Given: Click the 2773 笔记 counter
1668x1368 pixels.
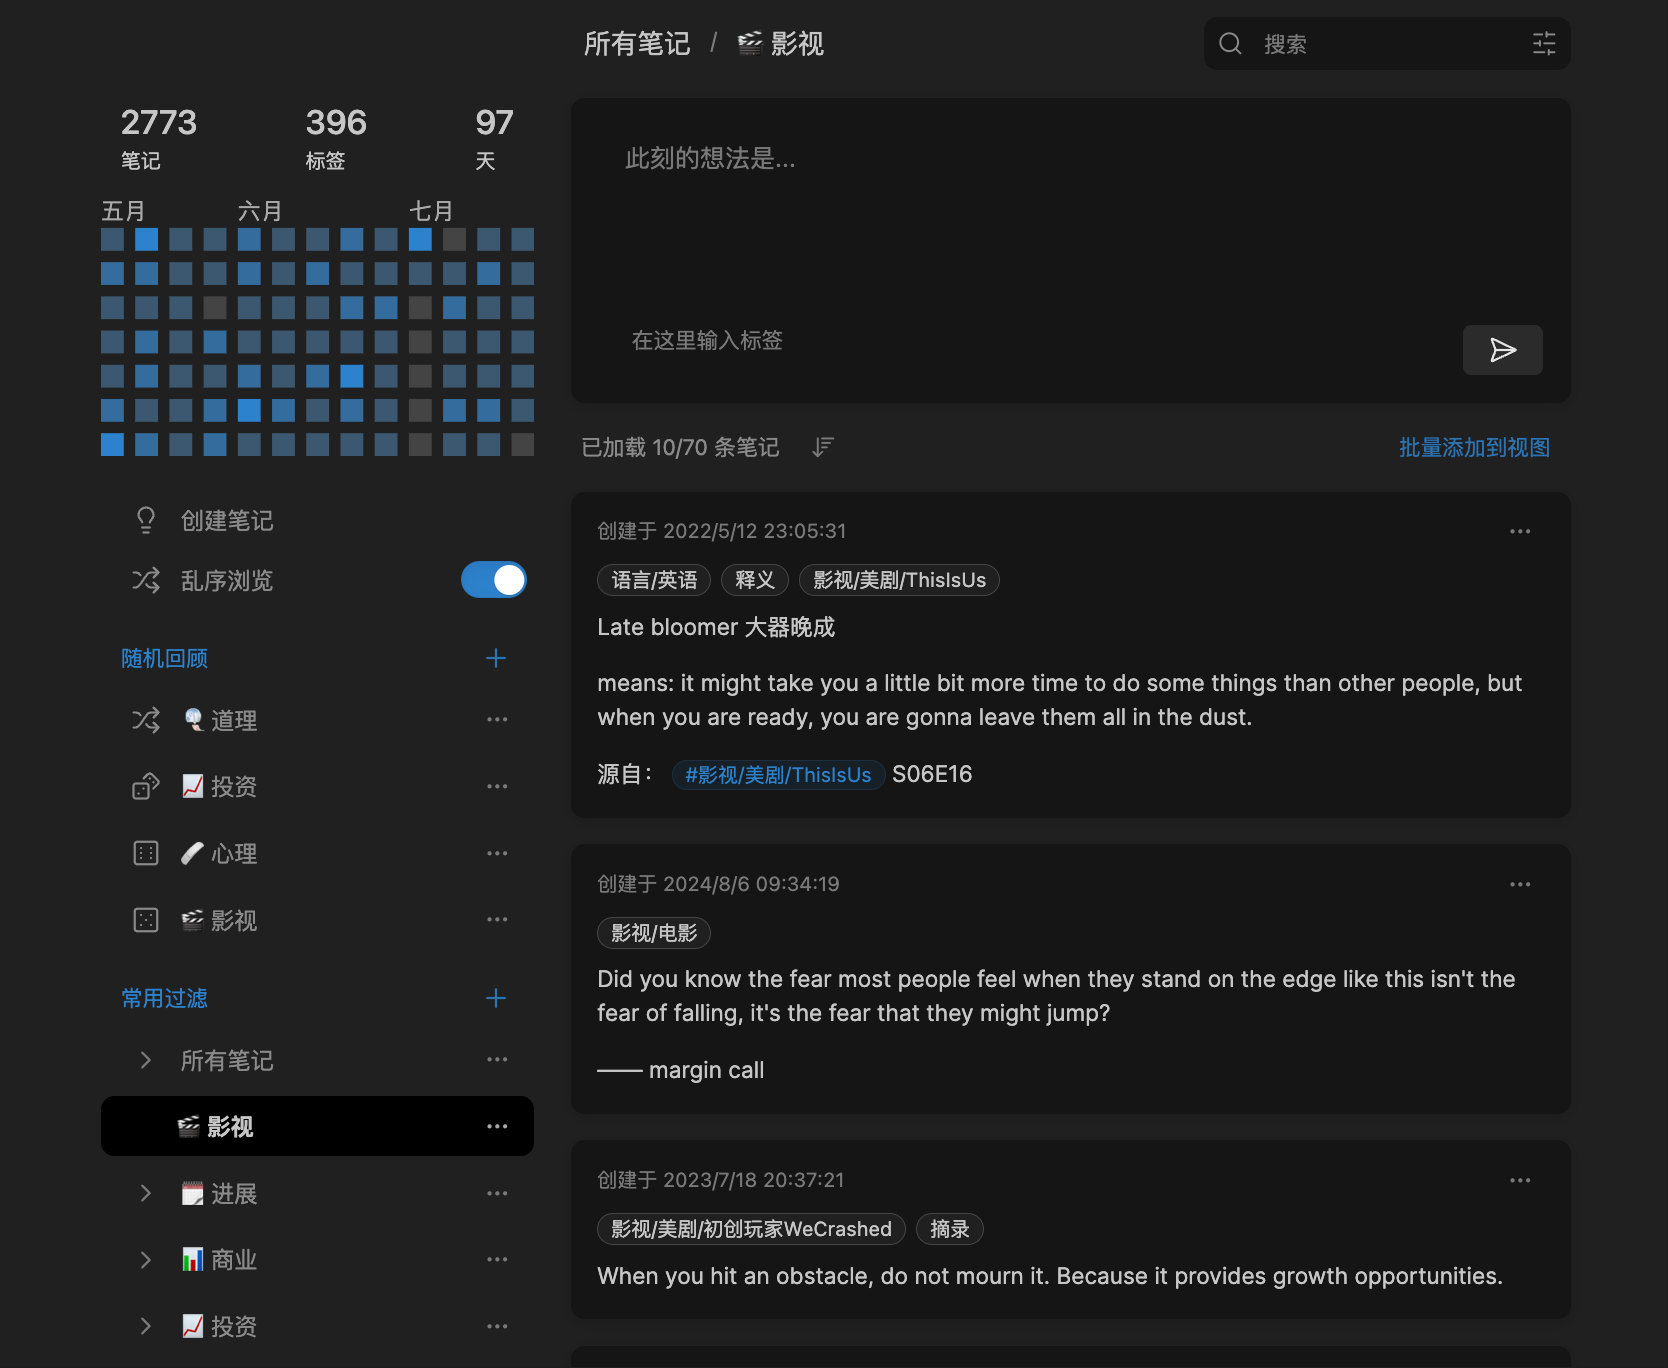Looking at the screenshot, I should pyautogui.click(x=158, y=138).
